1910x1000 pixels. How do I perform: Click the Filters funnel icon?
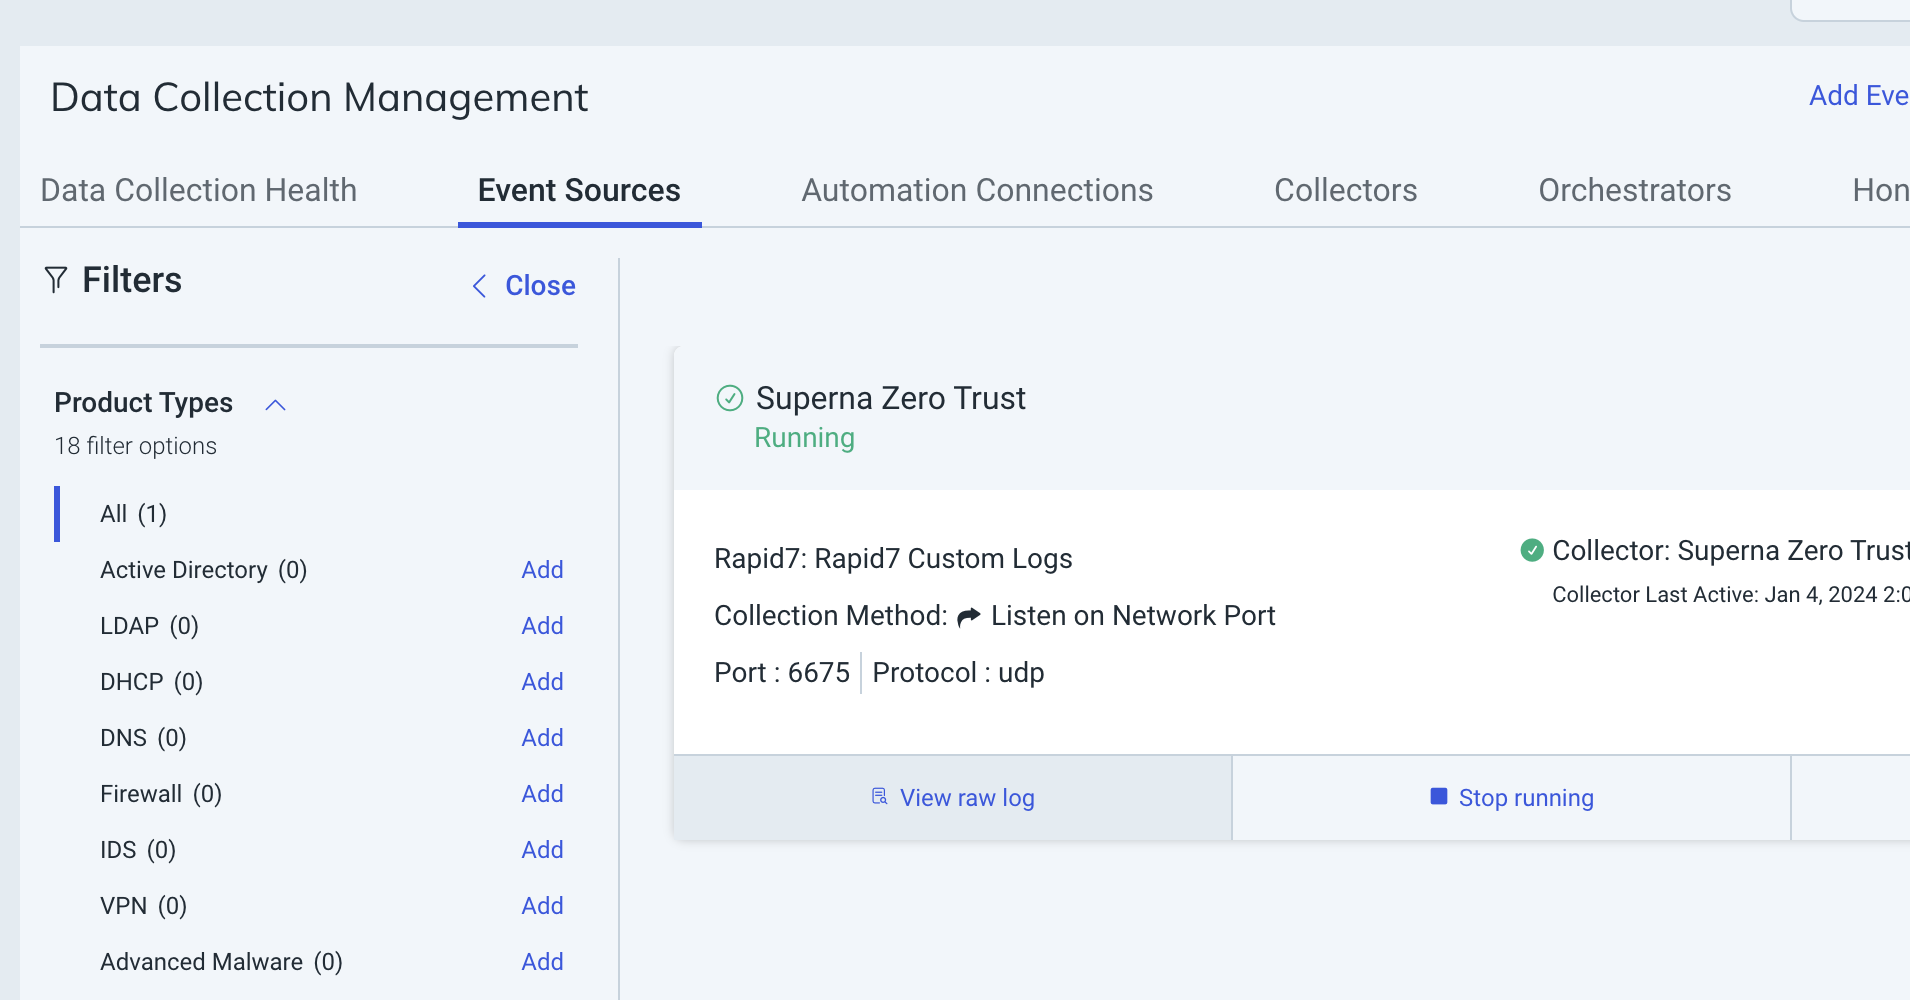pyautogui.click(x=56, y=279)
